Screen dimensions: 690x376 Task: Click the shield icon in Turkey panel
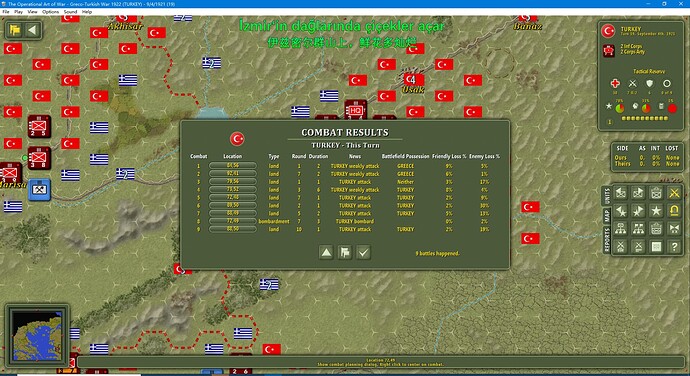pos(650,83)
